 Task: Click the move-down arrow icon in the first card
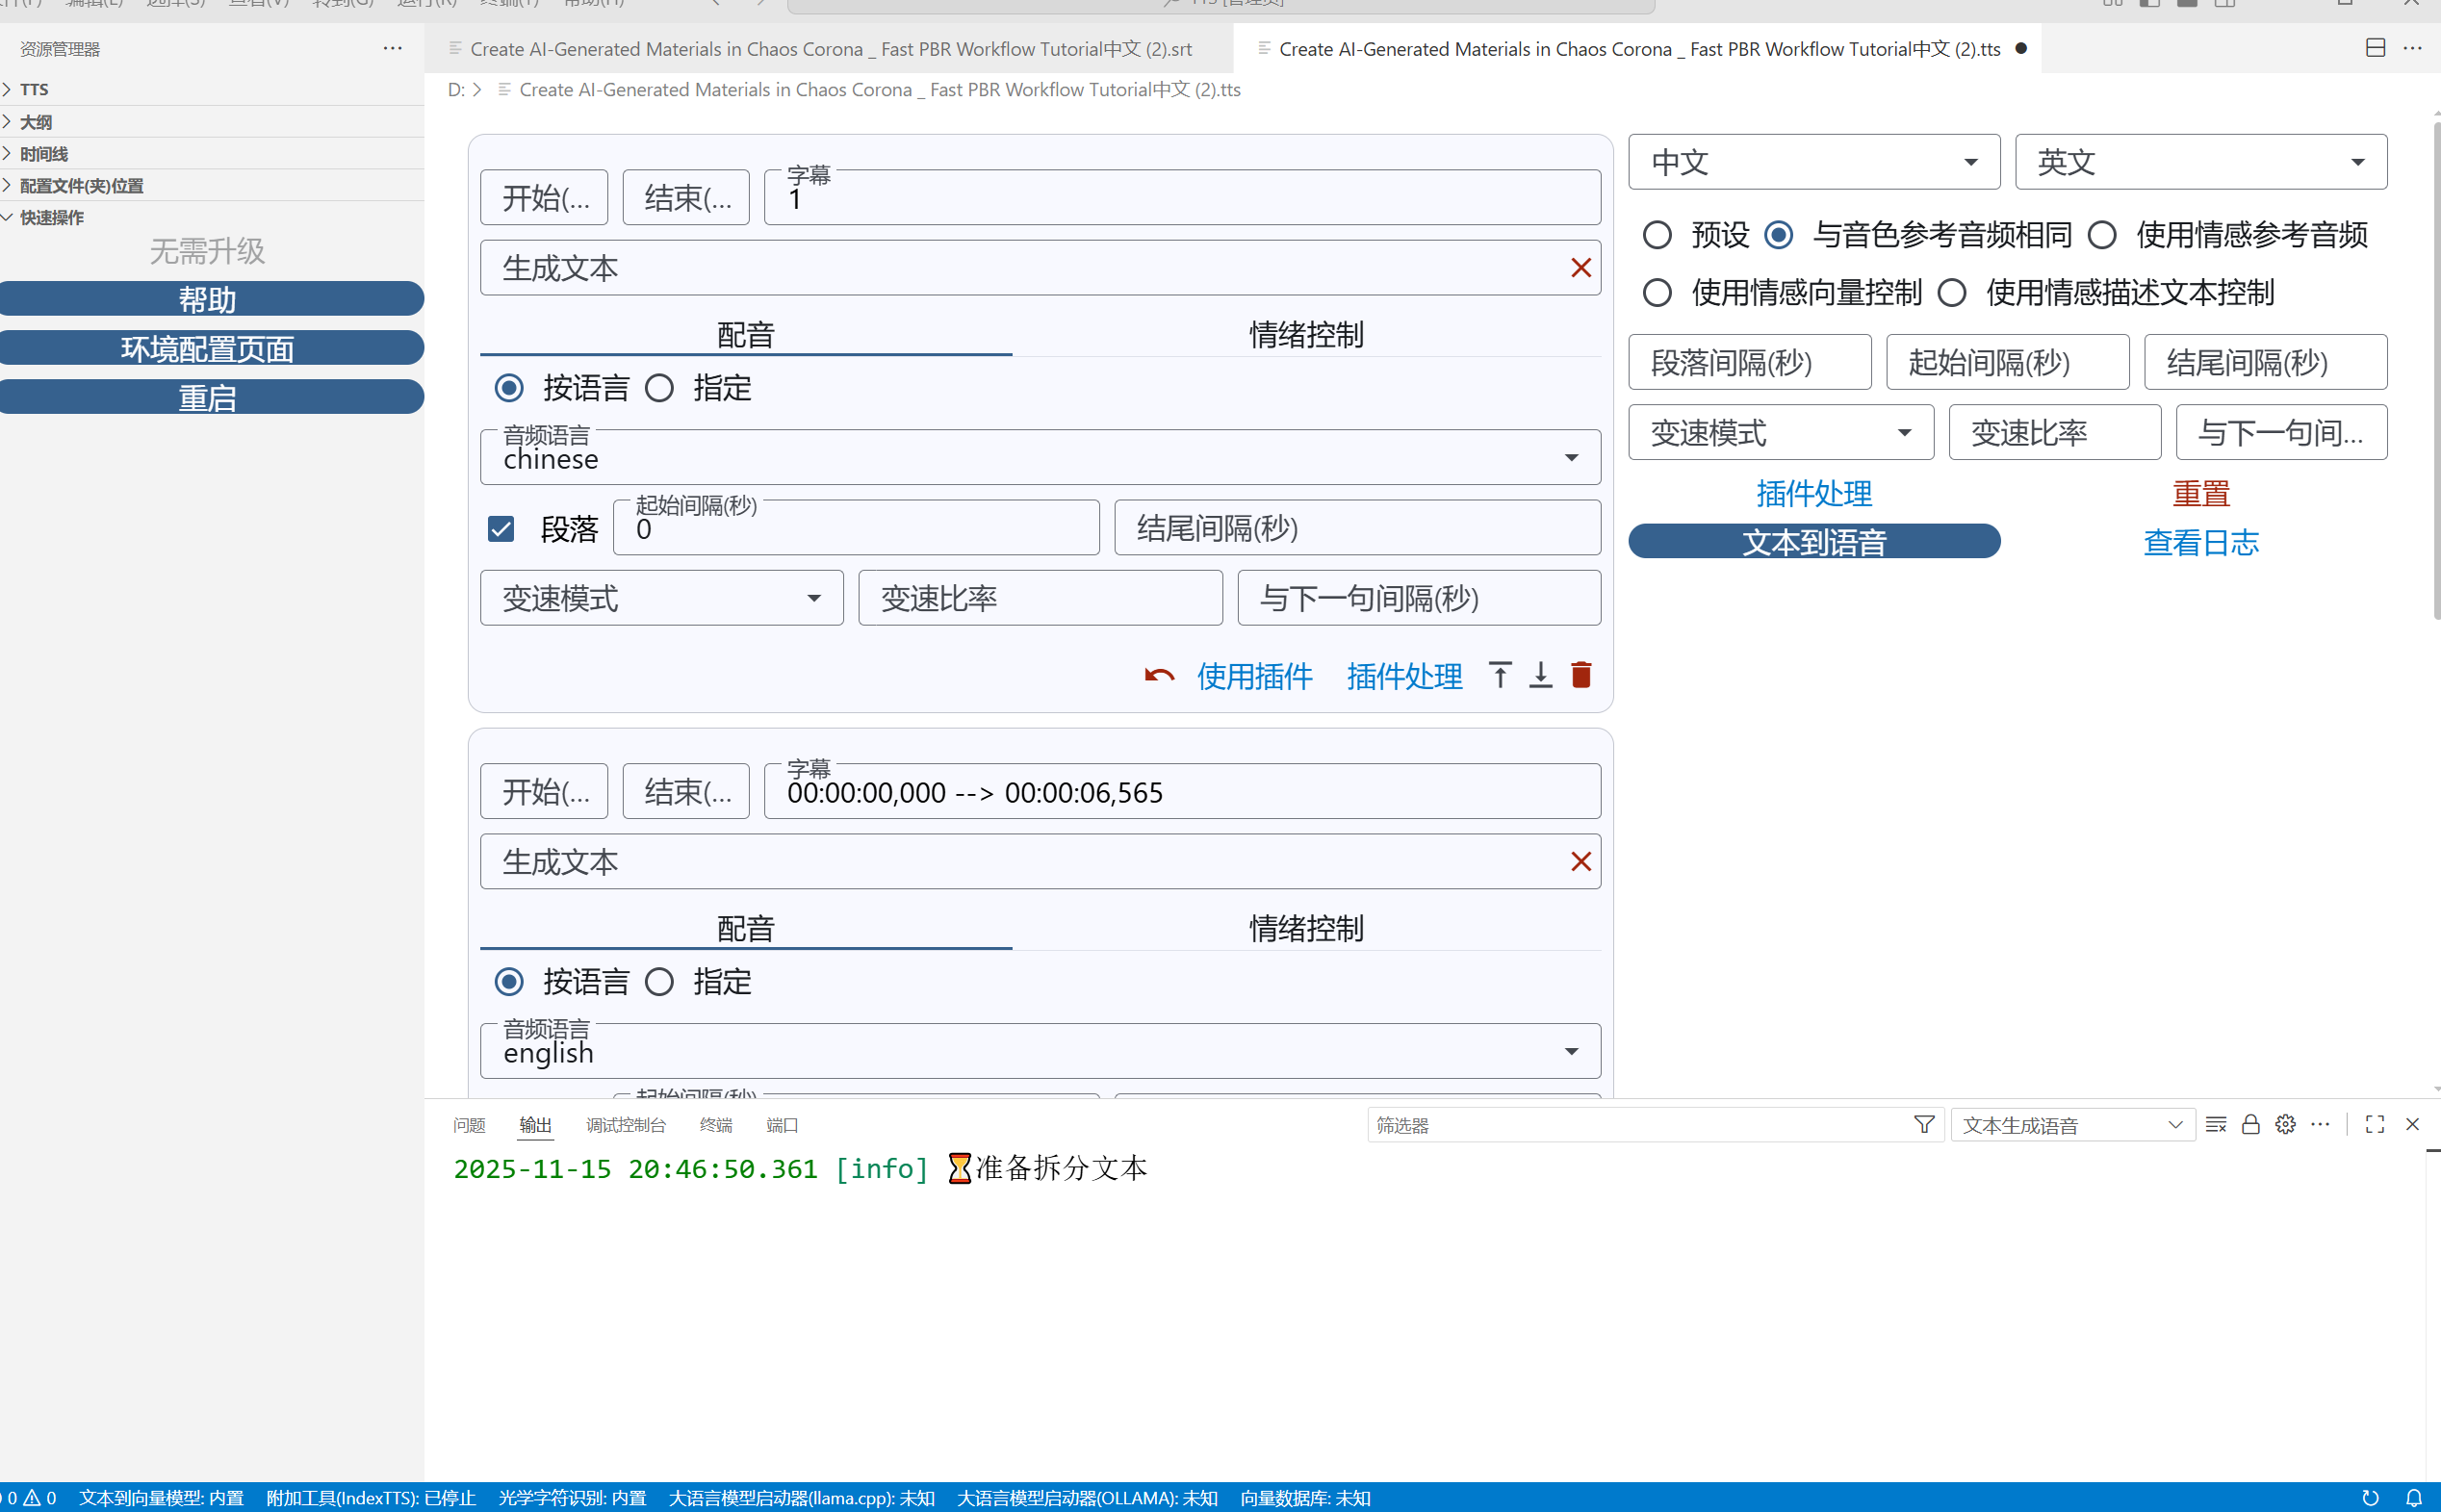point(1540,676)
